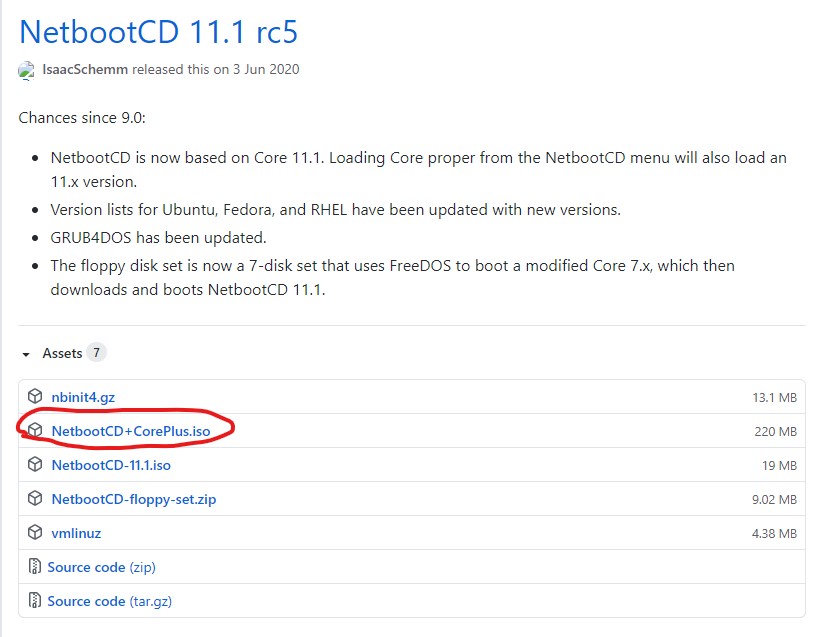Download the nbinit4.gz file
This screenshot has height=637, width=837.
(83, 397)
